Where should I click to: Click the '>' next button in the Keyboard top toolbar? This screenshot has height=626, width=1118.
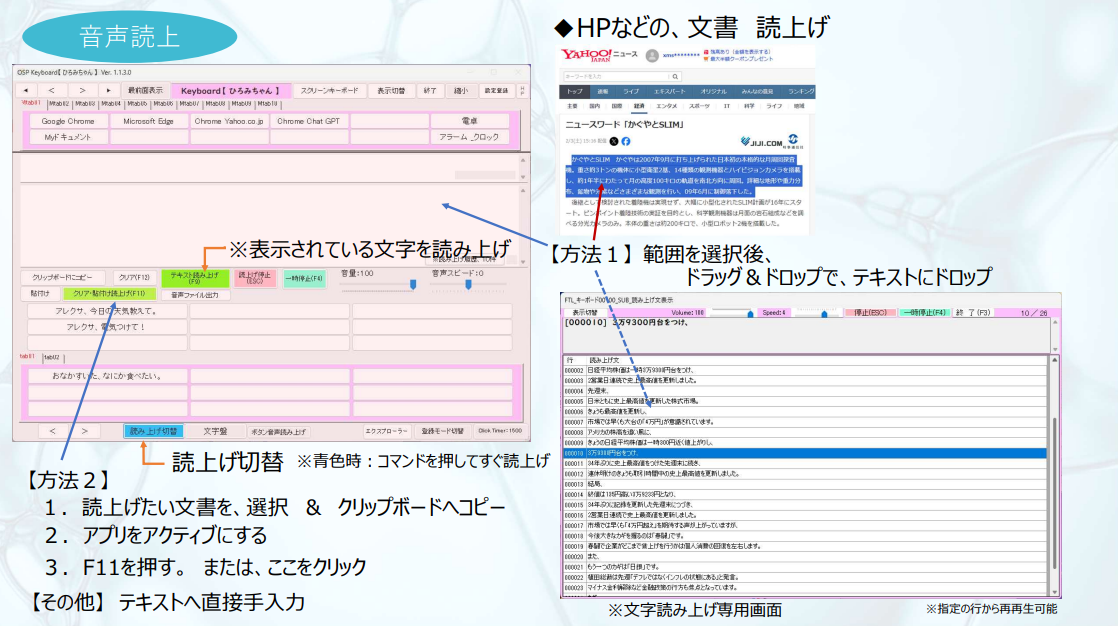82,91
